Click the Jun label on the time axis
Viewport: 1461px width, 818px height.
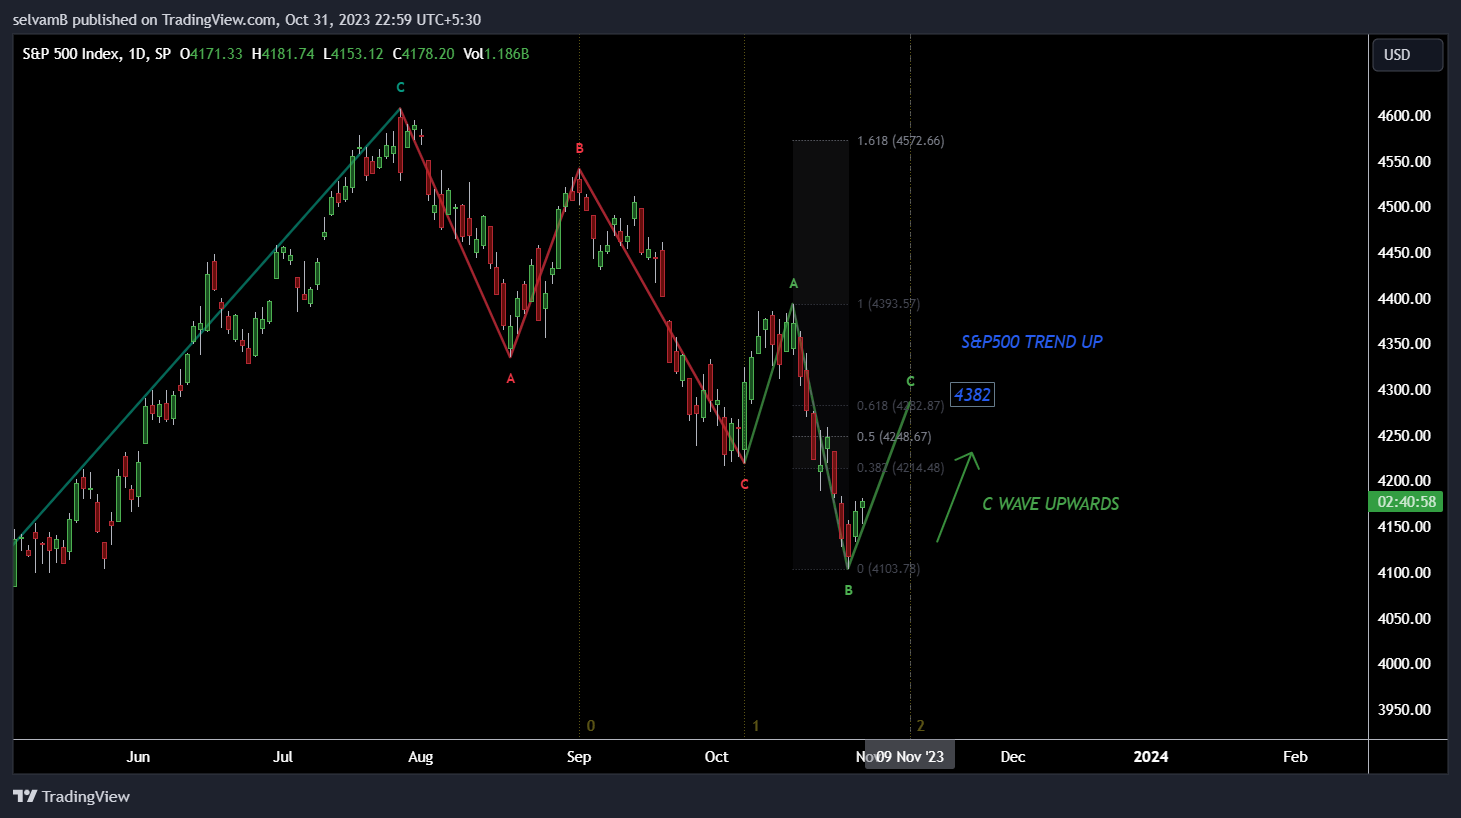(138, 757)
